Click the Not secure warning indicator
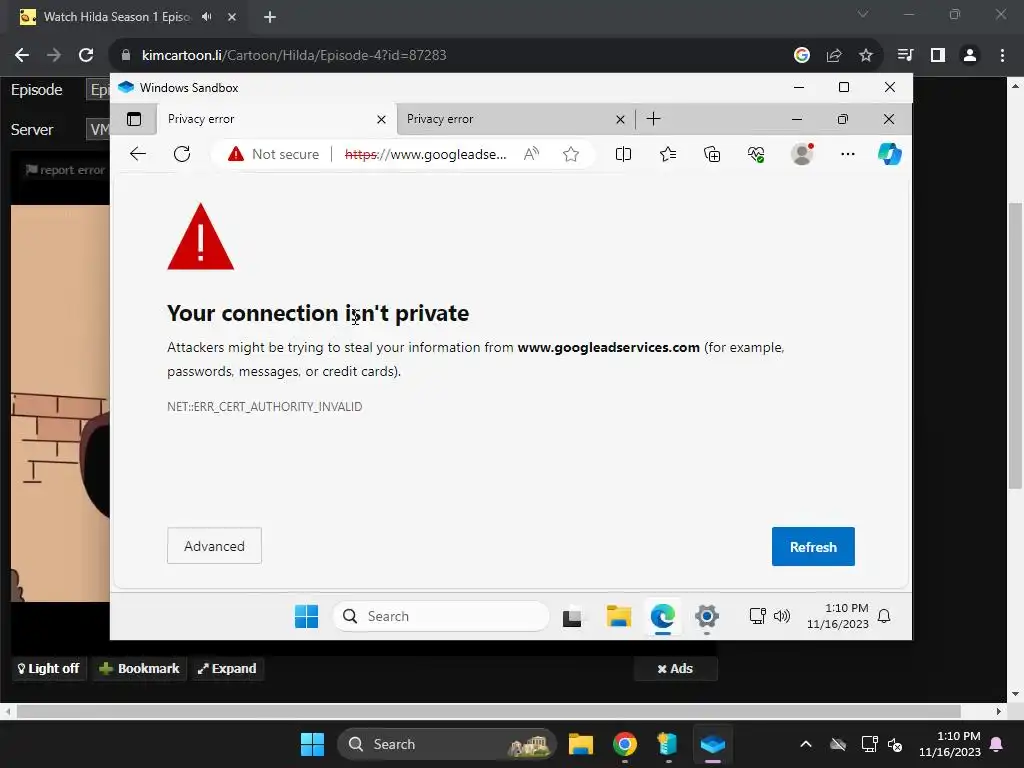The image size is (1024, 768). point(274,154)
